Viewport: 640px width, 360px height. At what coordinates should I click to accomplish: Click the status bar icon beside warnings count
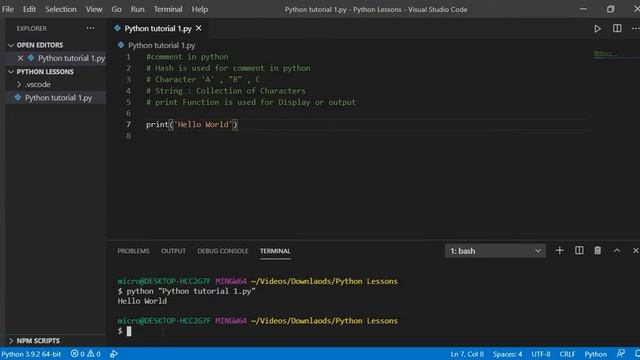point(114,354)
